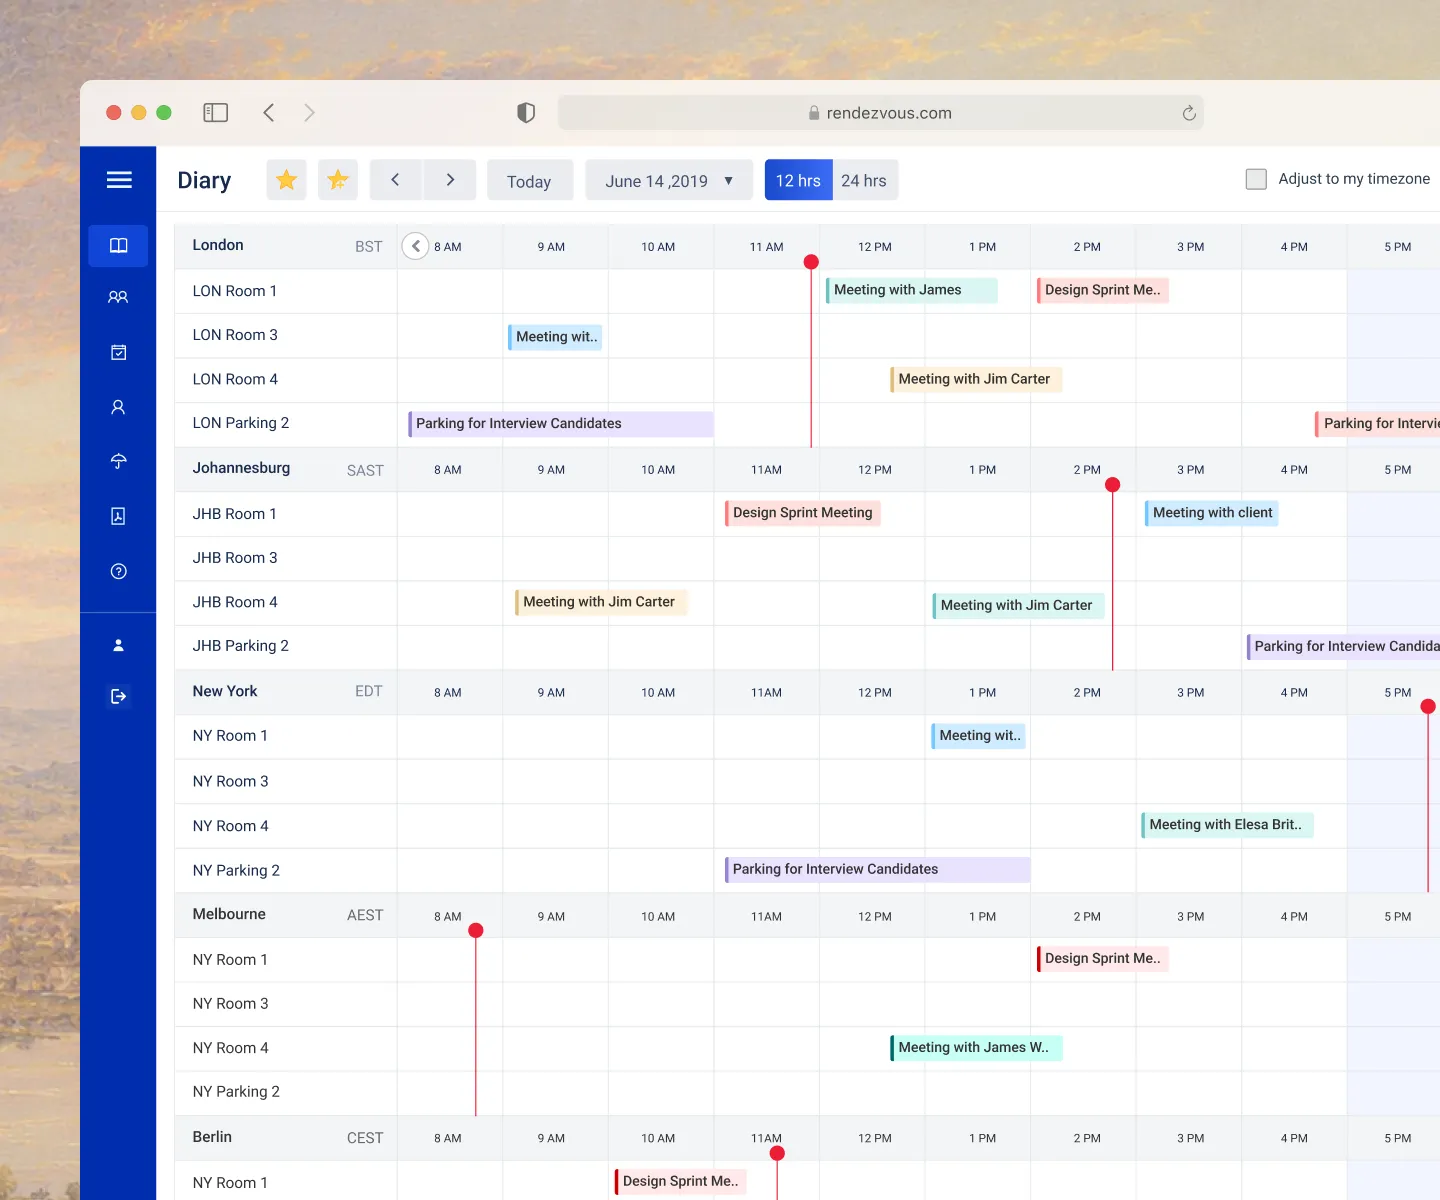Viewport: 1440px width, 1200px height.
Task: Open the yellow Meeting with Jim Carter in JHB Room 4
Action: pyautogui.click(x=601, y=602)
